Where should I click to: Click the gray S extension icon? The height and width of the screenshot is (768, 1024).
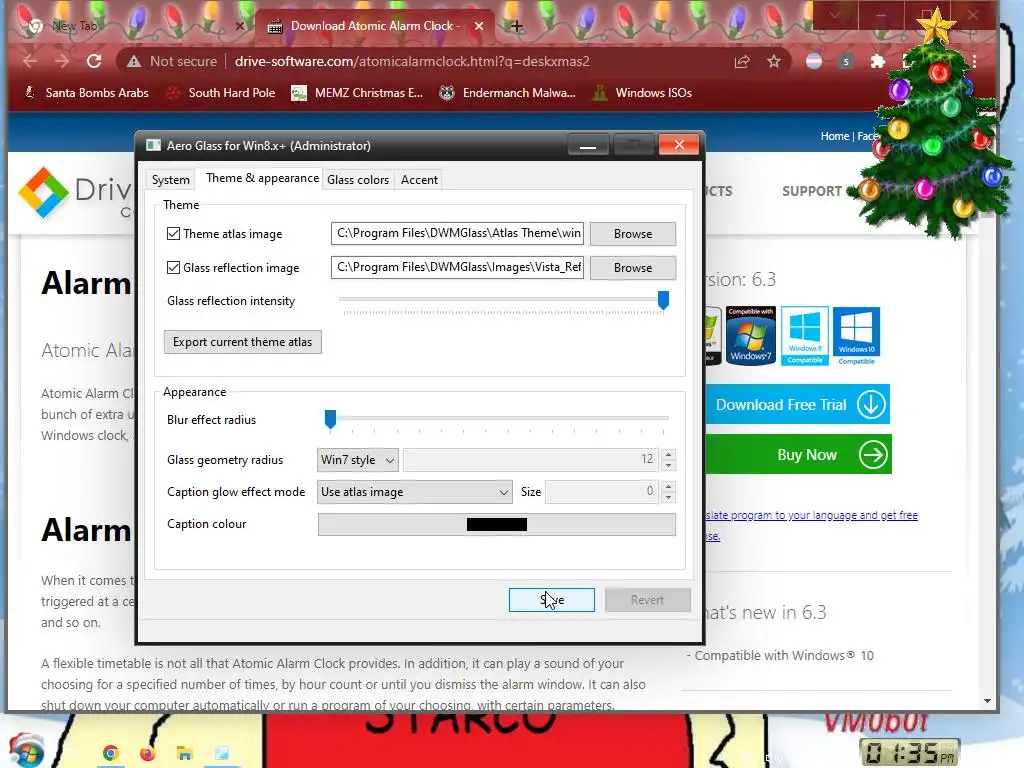pyautogui.click(x=846, y=61)
